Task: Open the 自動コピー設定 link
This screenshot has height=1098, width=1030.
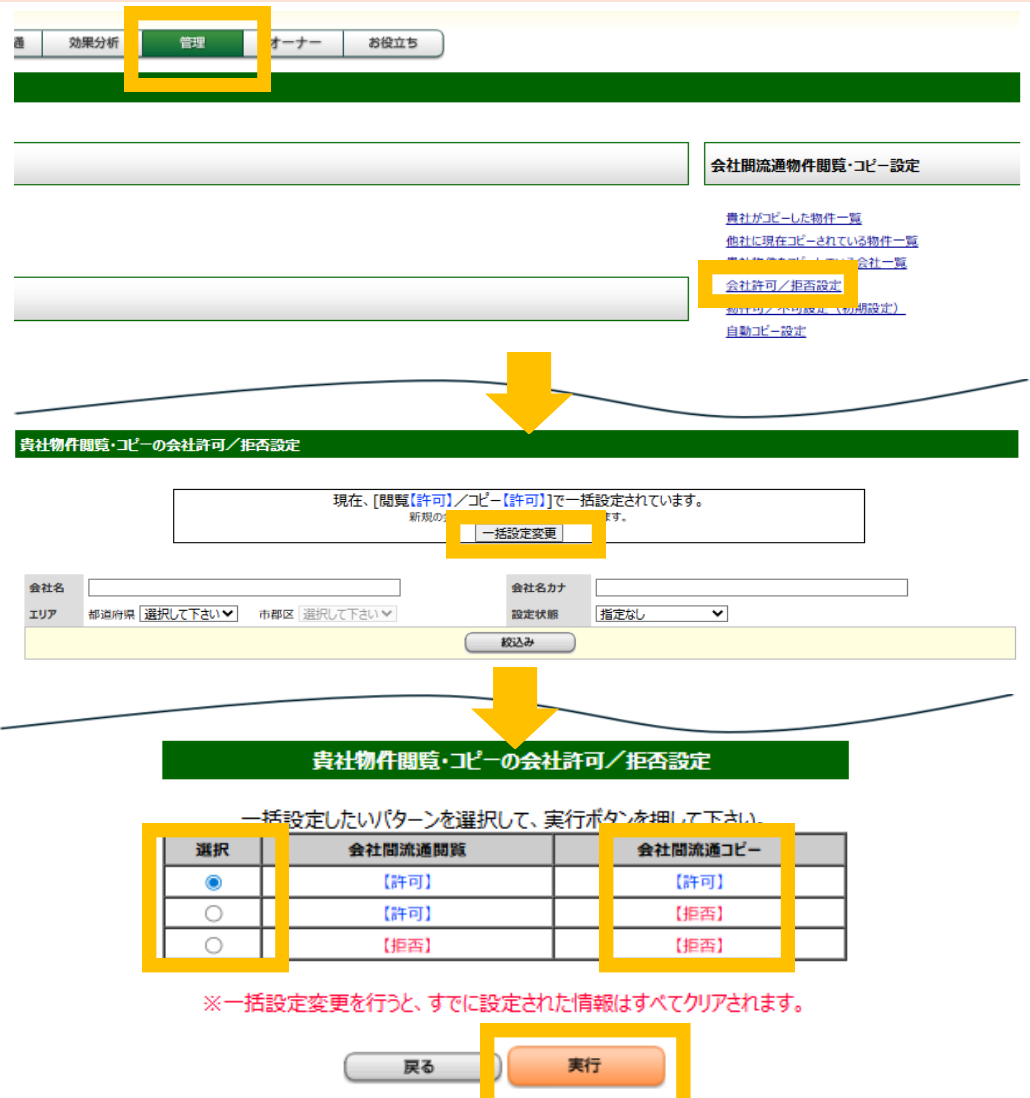Action: (x=765, y=332)
